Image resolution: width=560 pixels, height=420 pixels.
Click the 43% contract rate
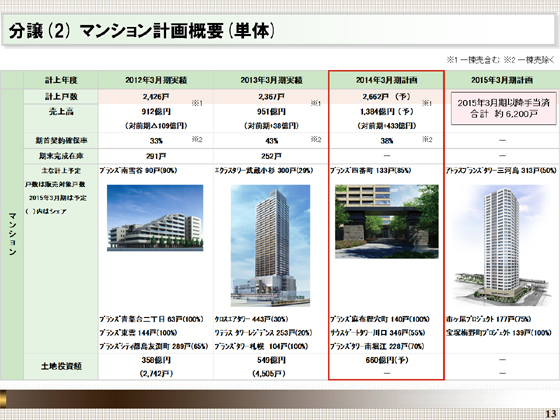click(x=271, y=141)
